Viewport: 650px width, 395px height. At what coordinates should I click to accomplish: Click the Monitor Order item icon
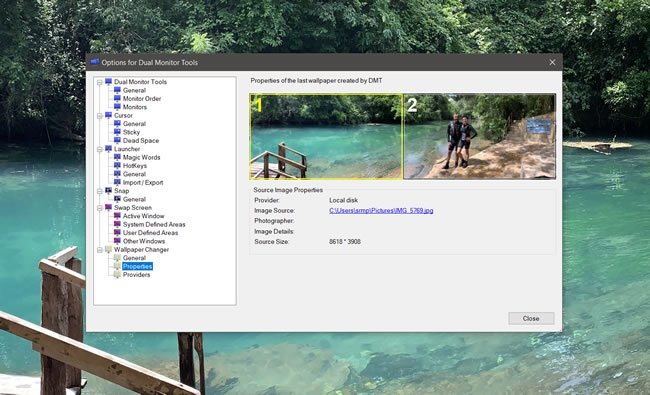(117, 98)
